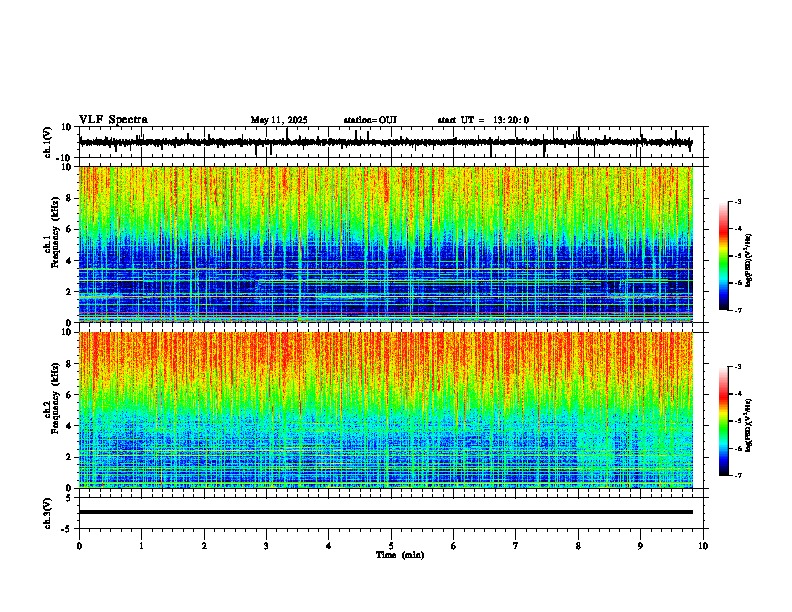The height and width of the screenshot is (612, 792).
Task: Click time axis tick label "9"
Action: (640, 546)
